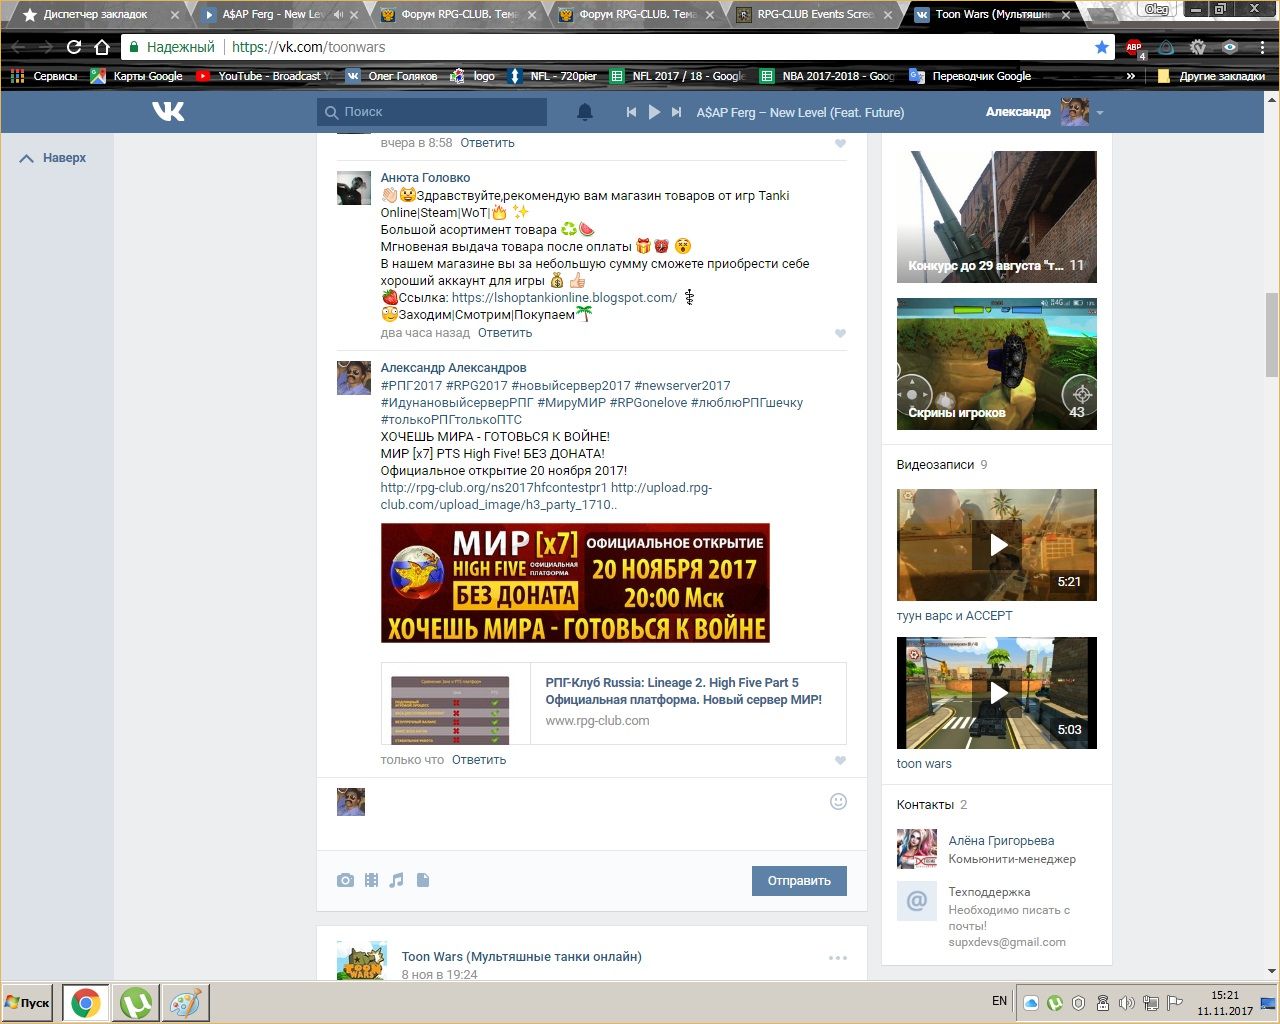Reply to the comment from вчера в 8:58
This screenshot has width=1280, height=1024.
click(x=487, y=143)
